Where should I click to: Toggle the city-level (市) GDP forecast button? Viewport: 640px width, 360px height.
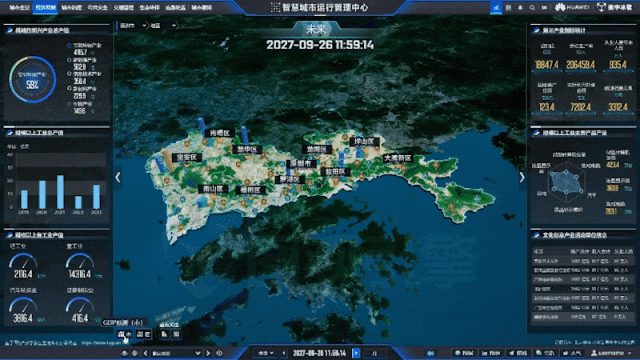pos(124,334)
